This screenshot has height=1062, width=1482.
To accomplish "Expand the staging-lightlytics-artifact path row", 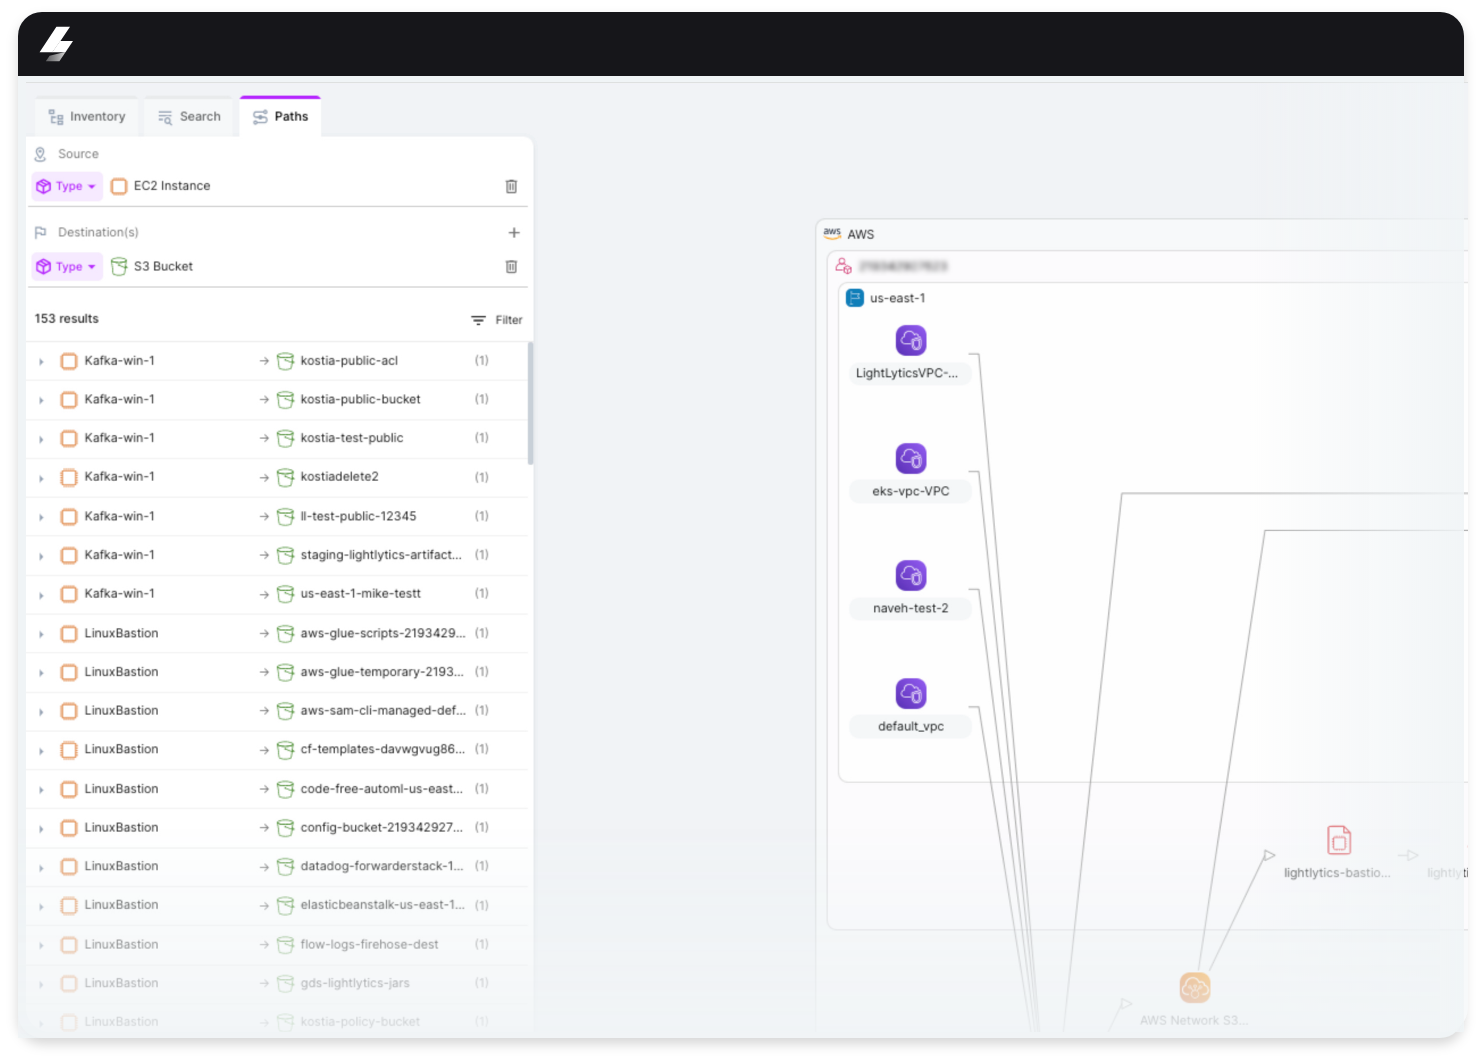I will (41, 556).
